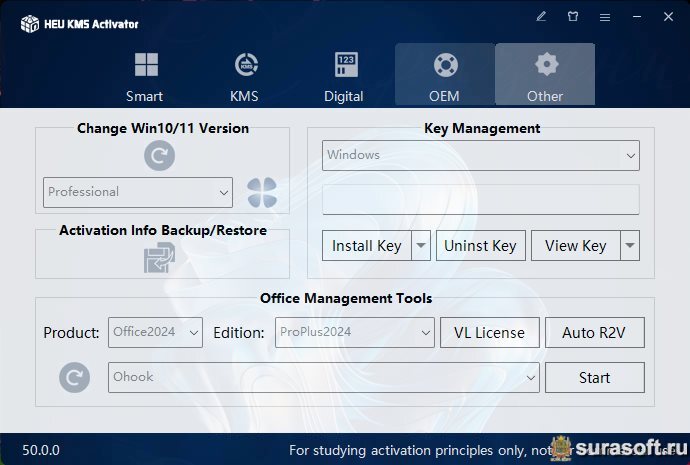The image size is (690, 465).
Task: Click the 50.0.0 version text
Action: (41, 450)
